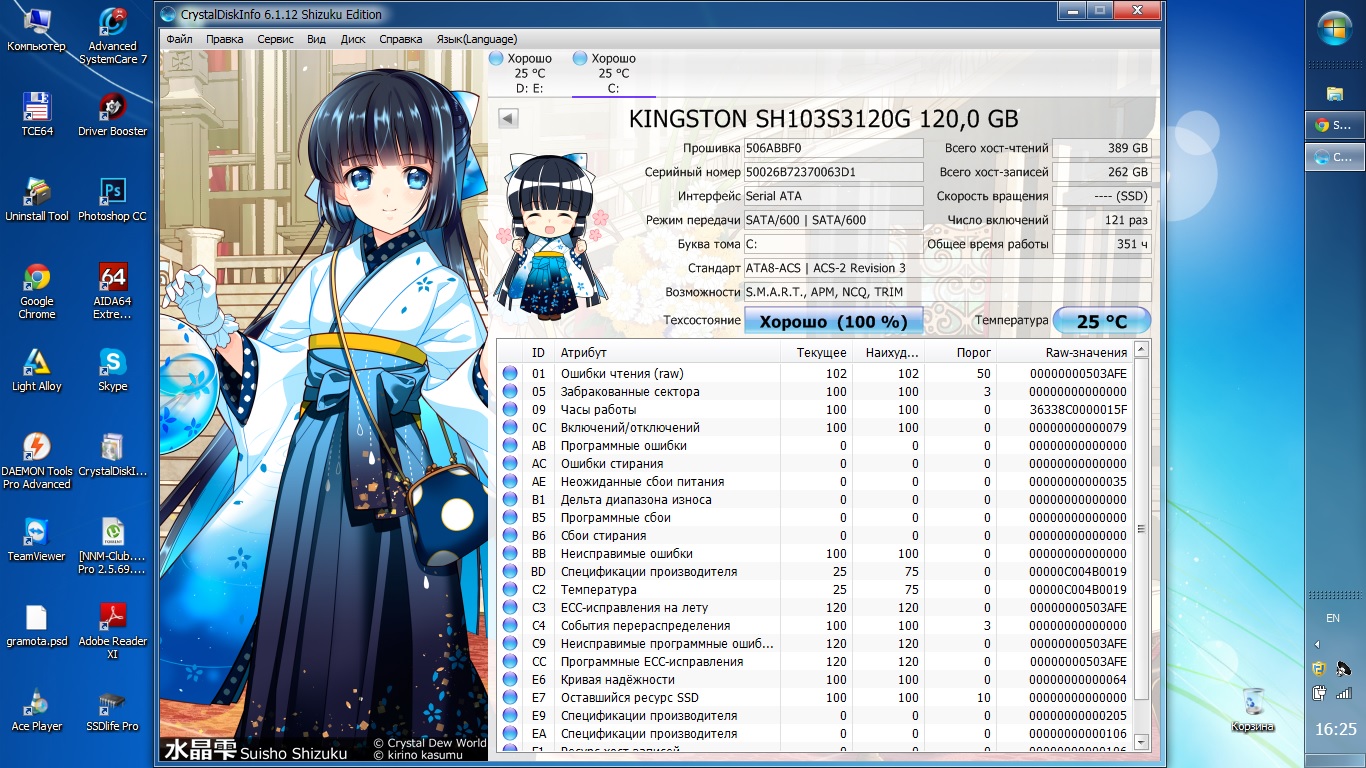Select the Корзина recycle bin icon

(x=1253, y=709)
